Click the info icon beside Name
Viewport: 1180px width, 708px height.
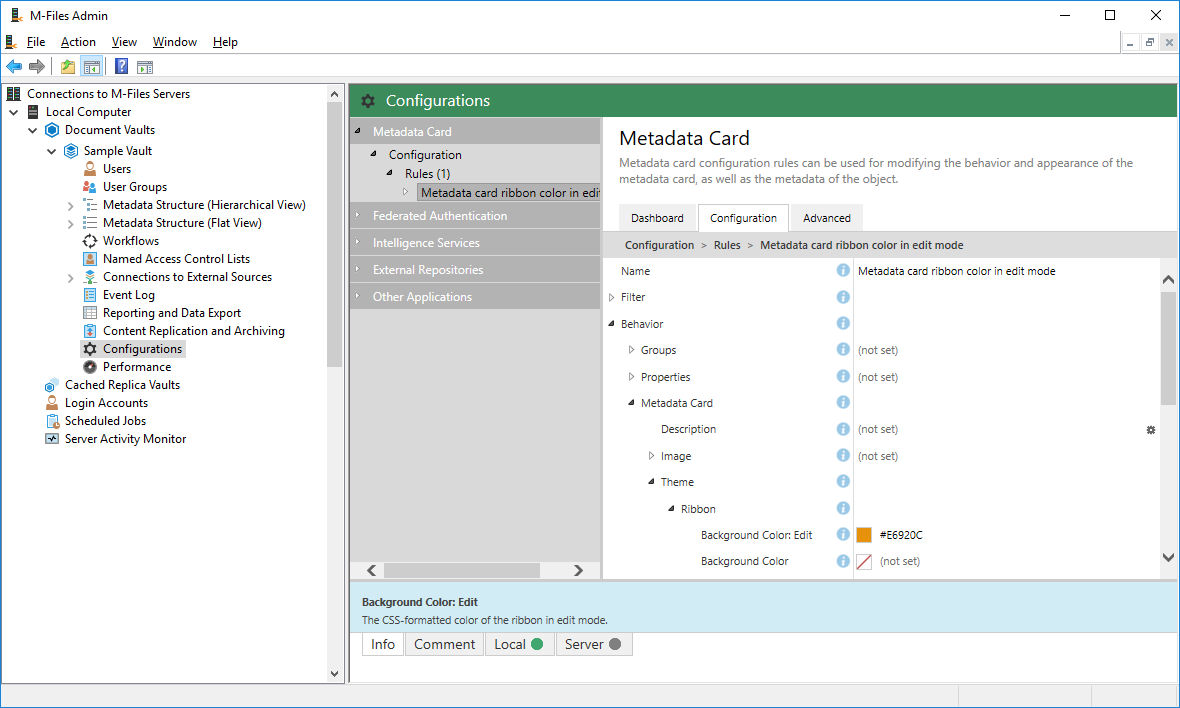[843, 270]
